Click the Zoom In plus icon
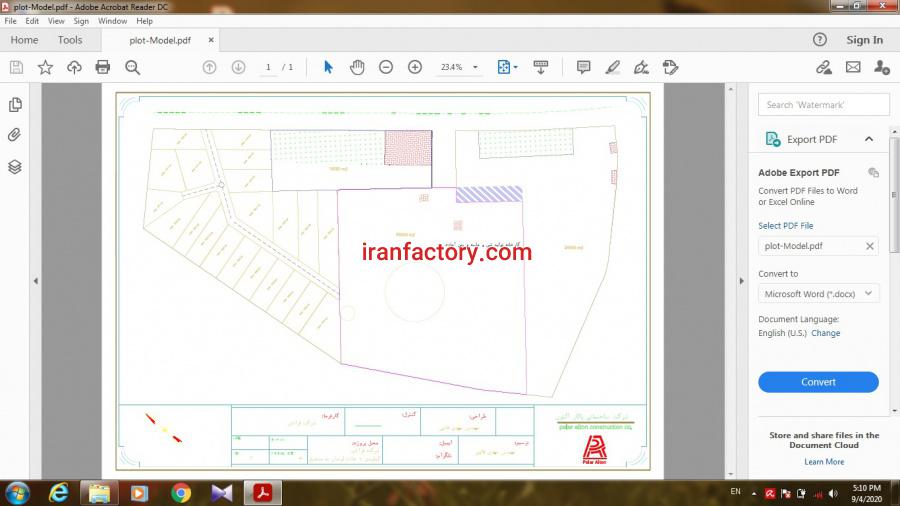Image resolution: width=900 pixels, height=506 pixels. pyautogui.click(x=415, y=67)
